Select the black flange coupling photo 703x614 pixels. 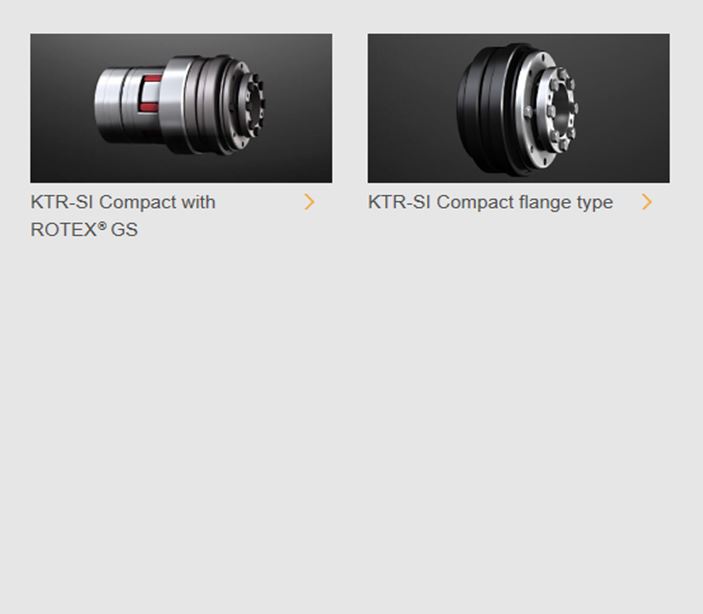(x=519, y=108)
